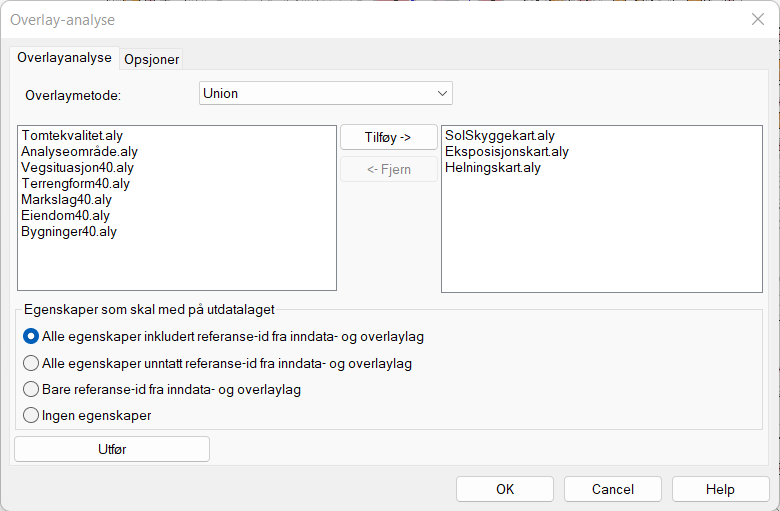Select SolSkyggekart.aly in the right list

tap(500, 135)
